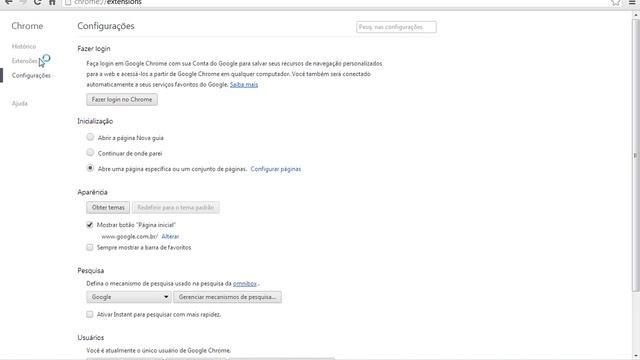This screenshot has height=360, width=640.
Task: Click the 'Aparência' section heading
Action: [92, 192]
